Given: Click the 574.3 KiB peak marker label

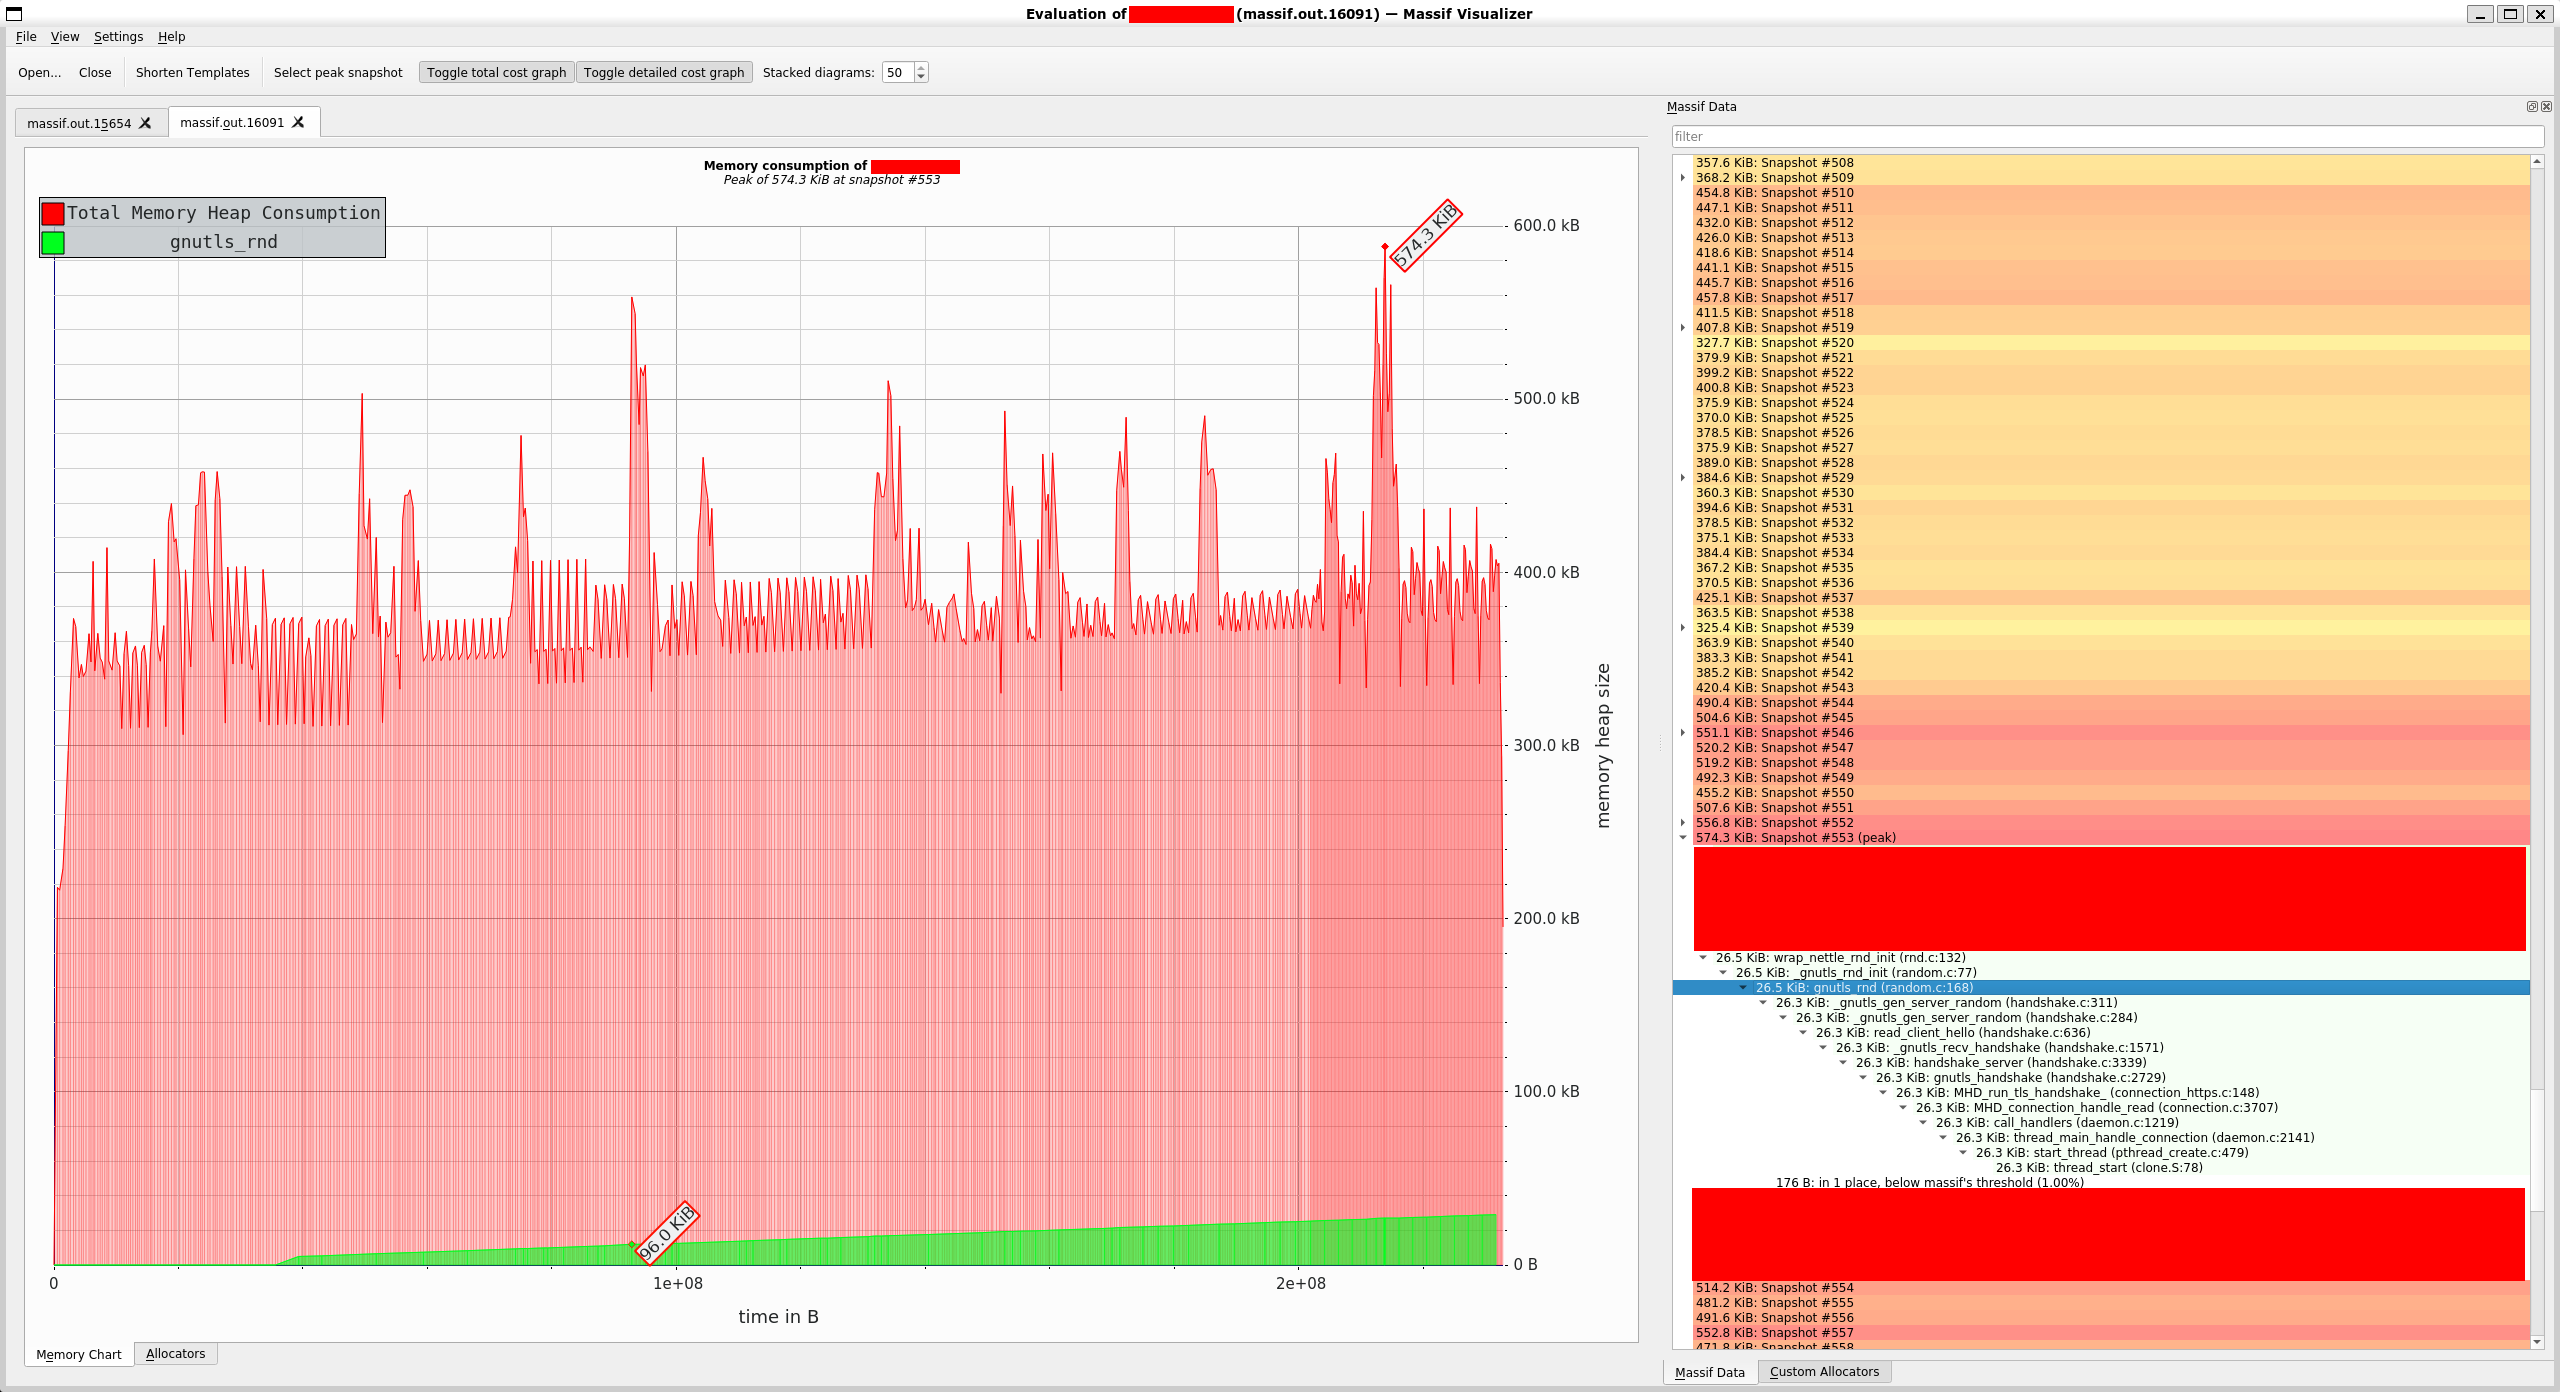Looking at the screenshot, I should (x=1426, y=236).
